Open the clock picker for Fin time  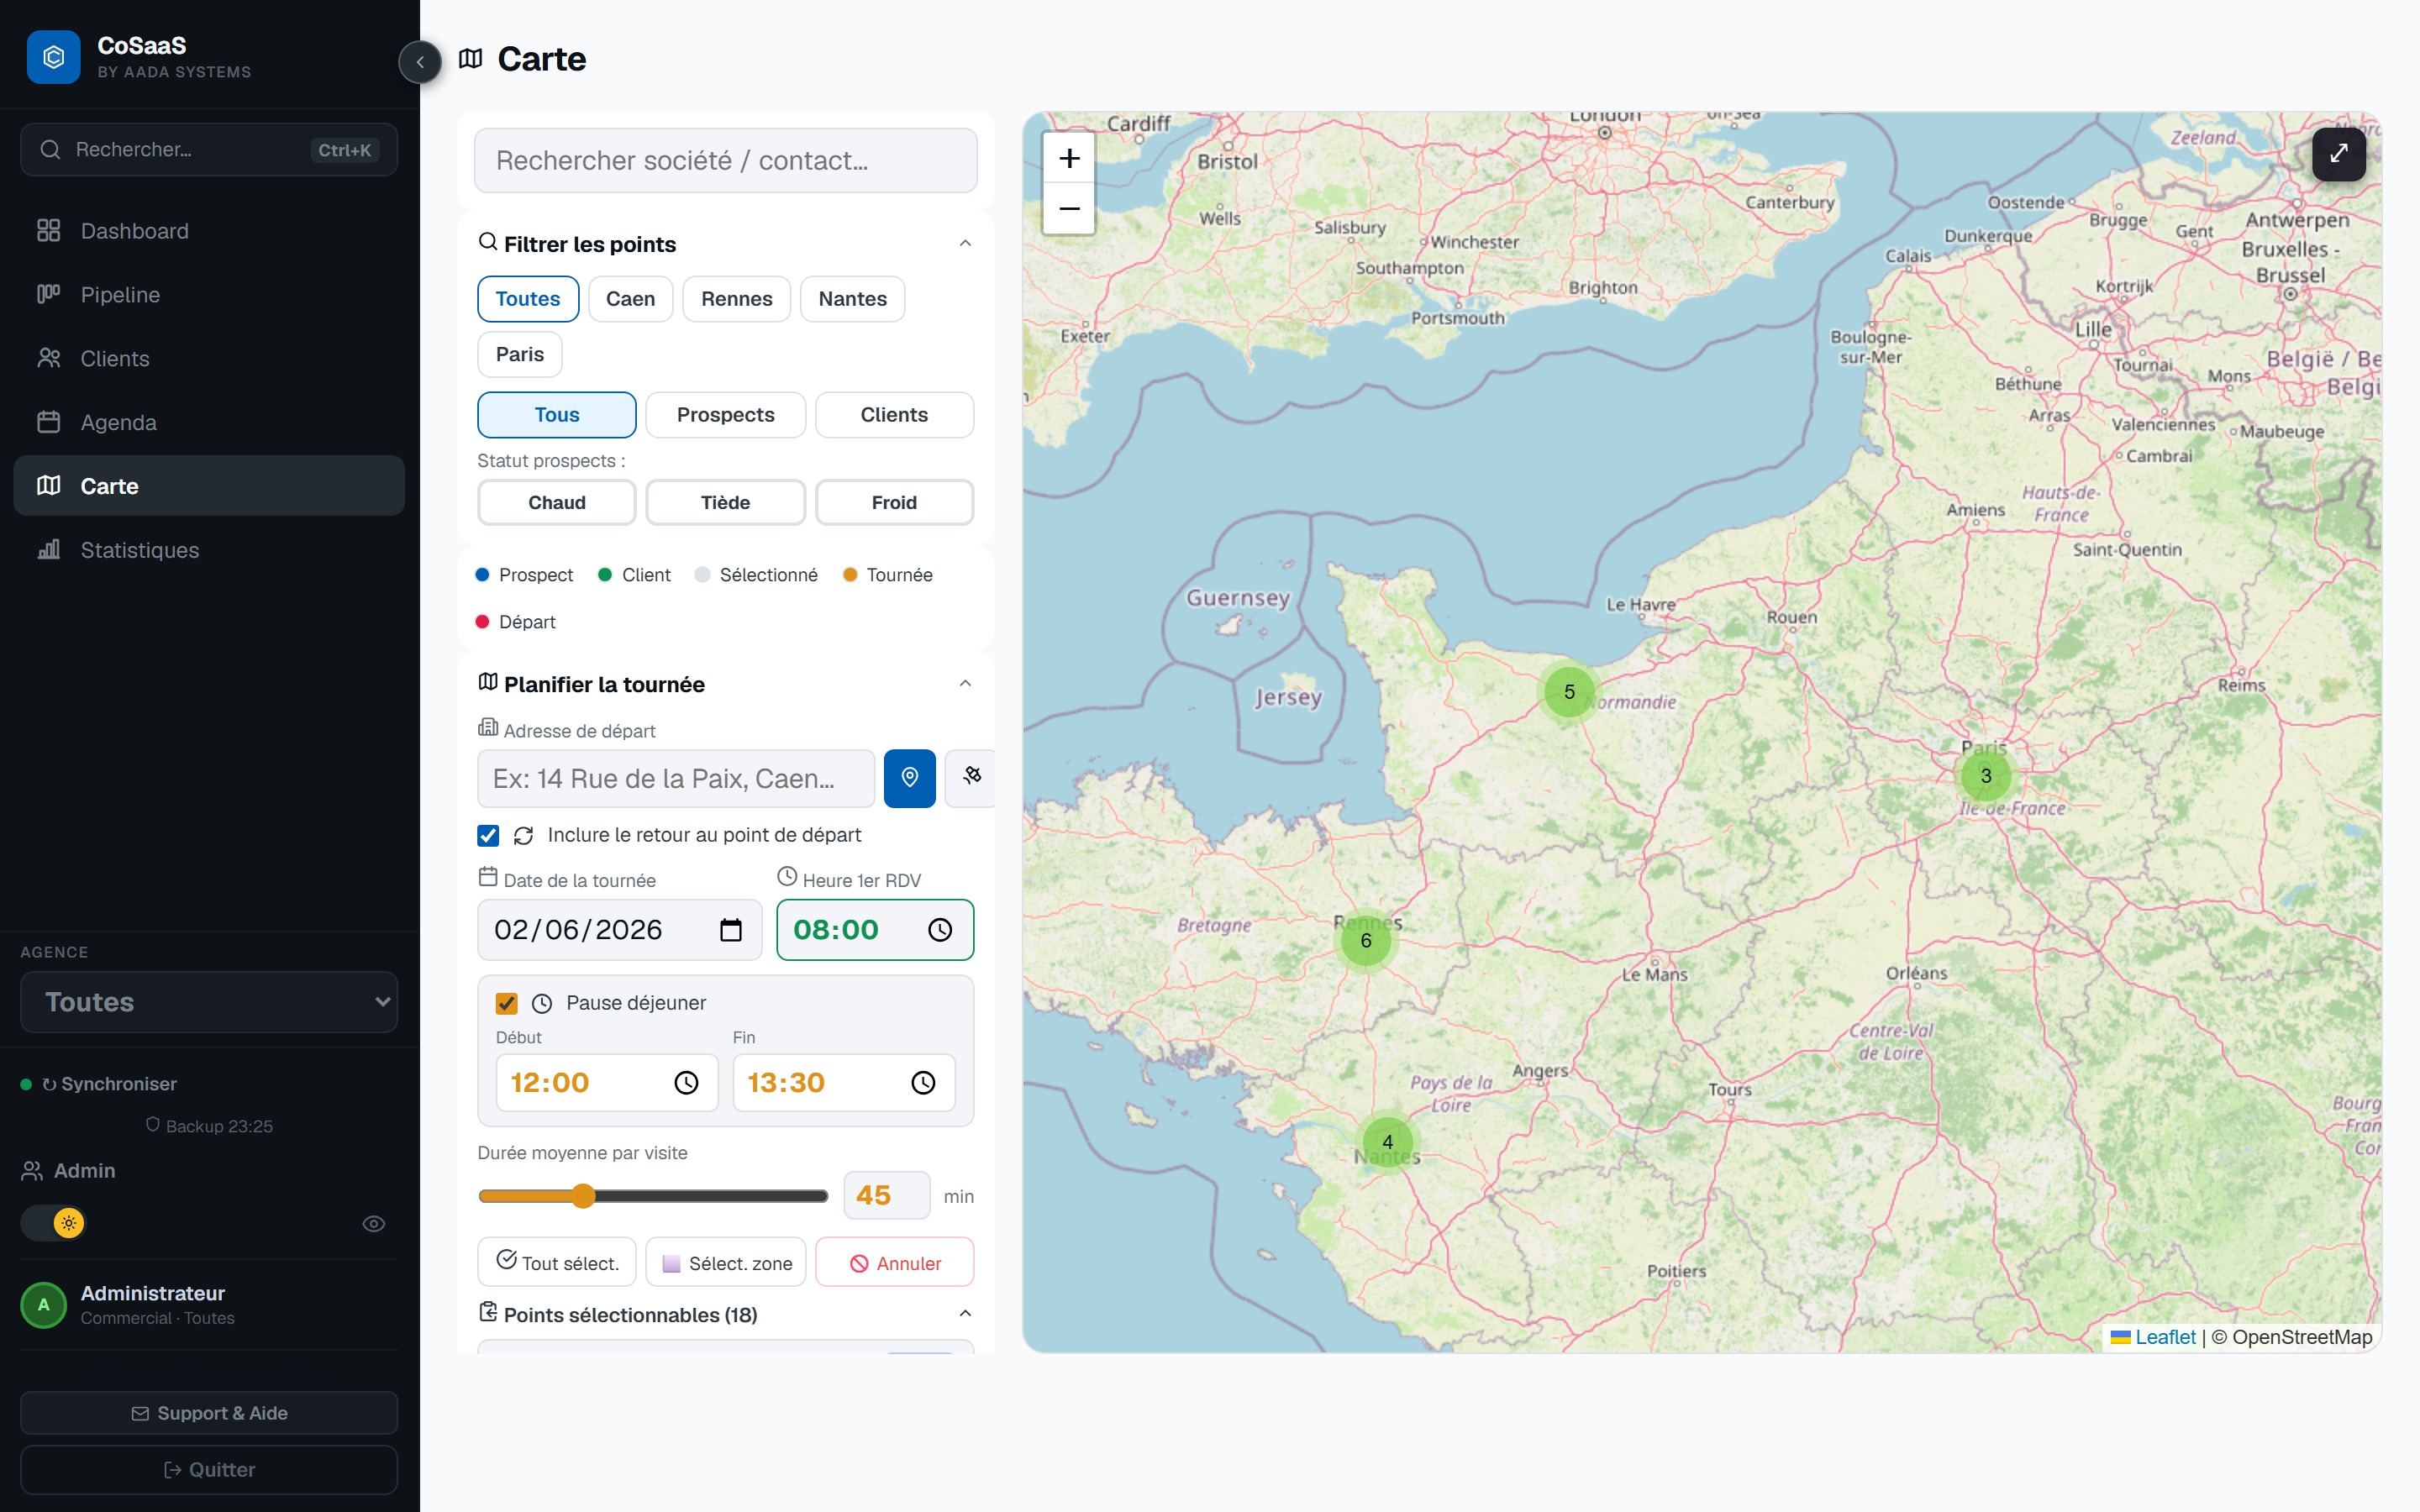point(923,1083)
